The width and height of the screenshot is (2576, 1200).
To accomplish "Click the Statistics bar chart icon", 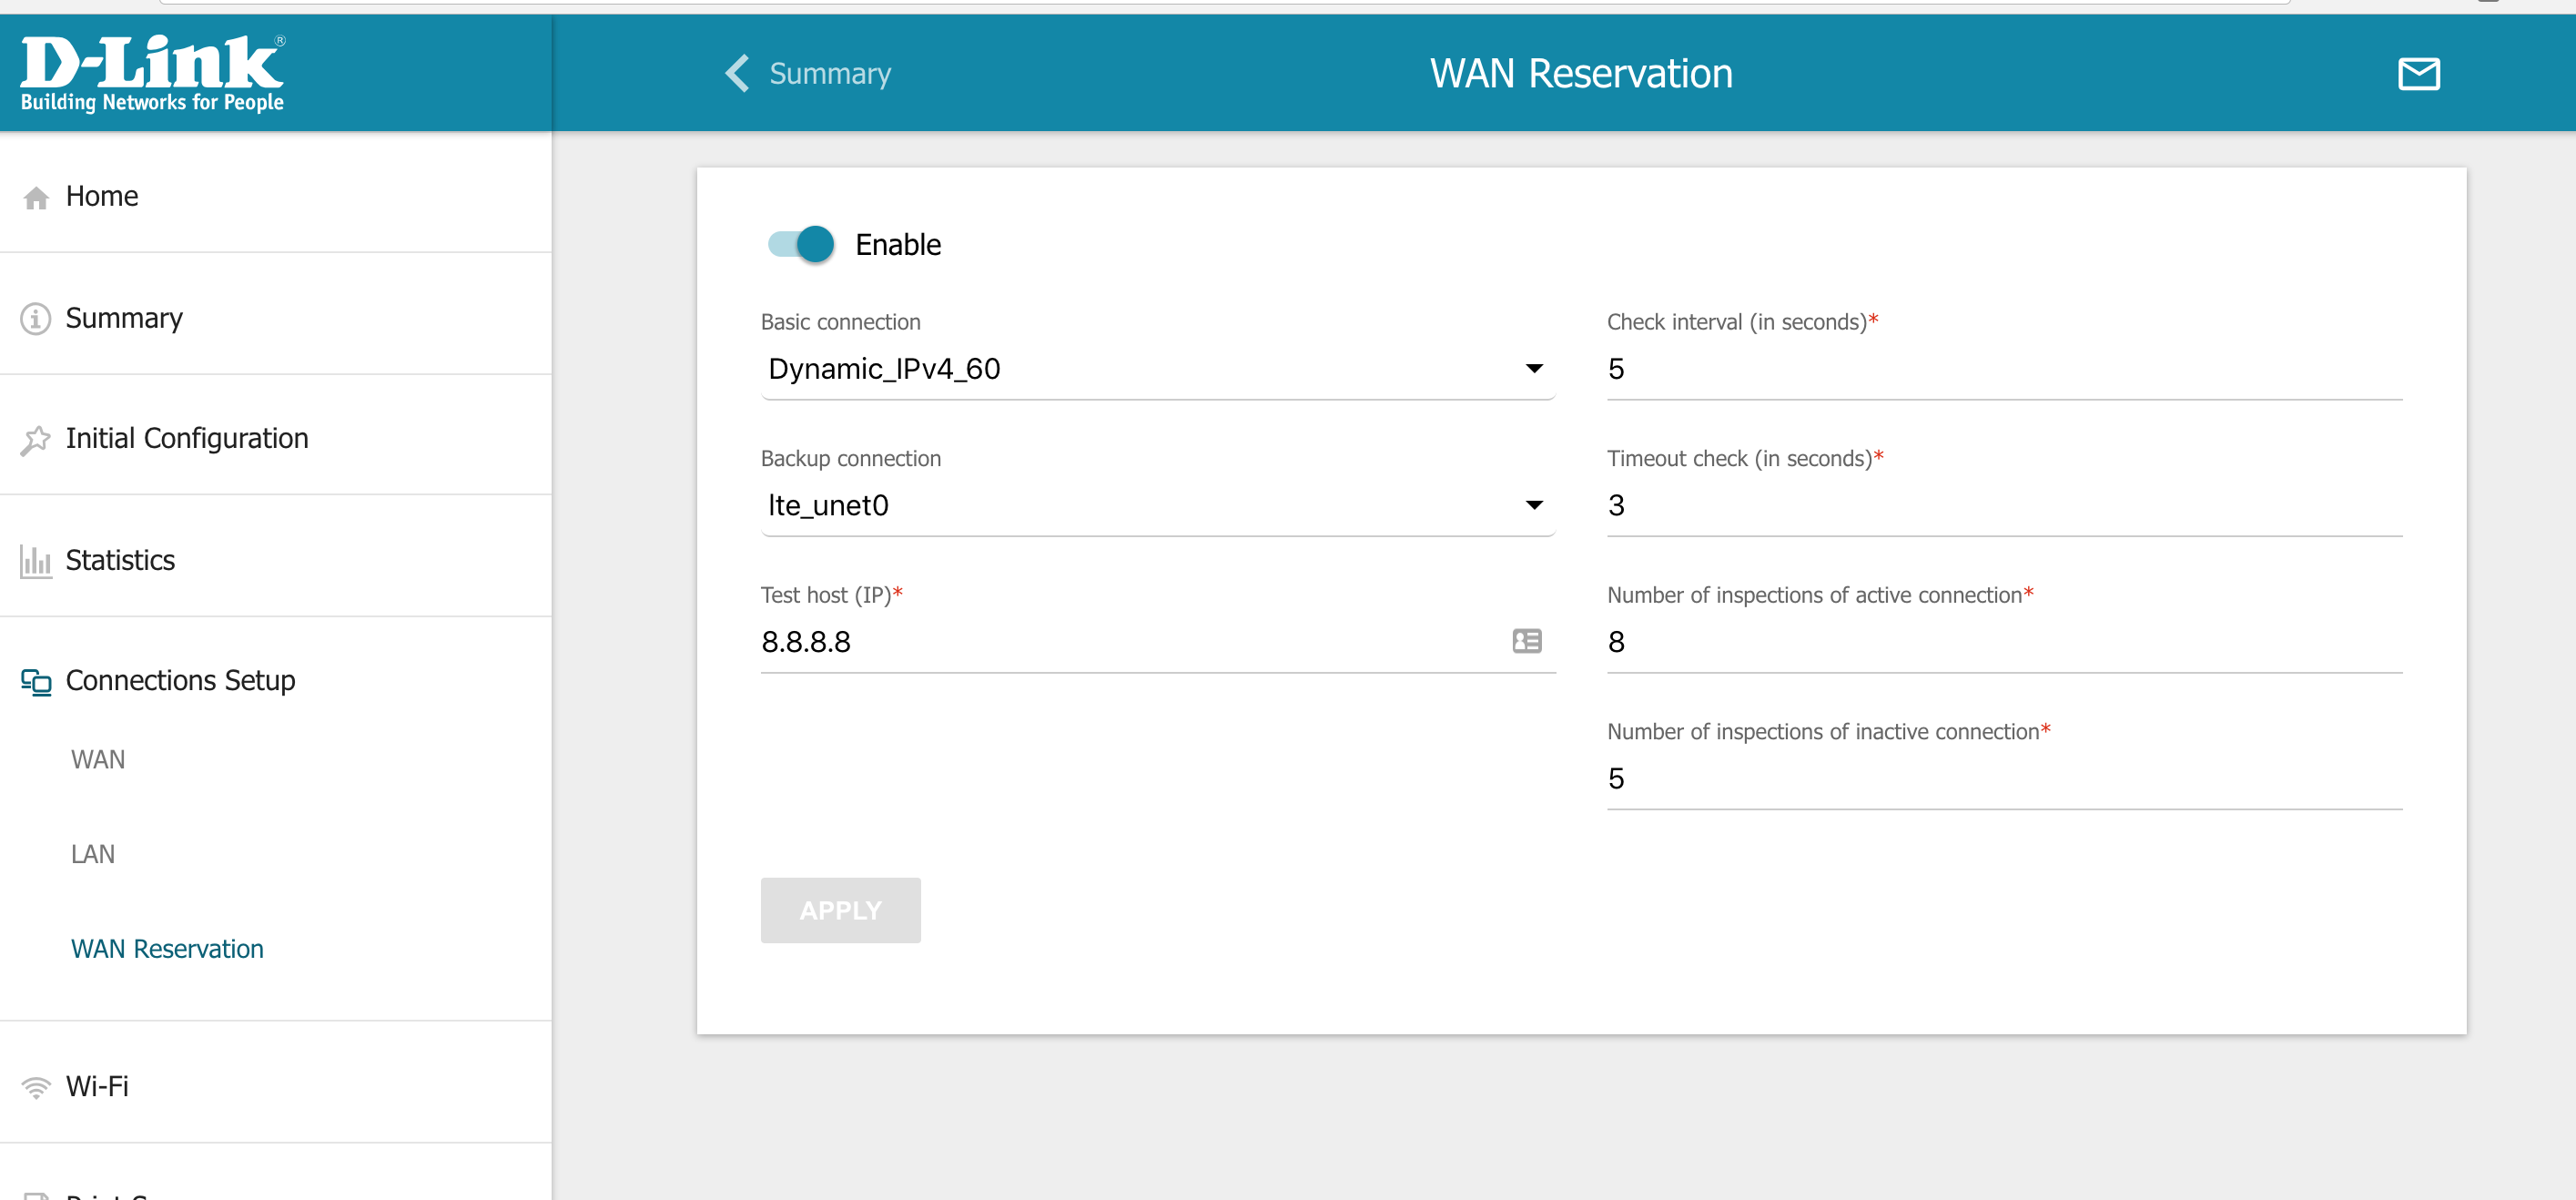I will (x=36, y=561).
